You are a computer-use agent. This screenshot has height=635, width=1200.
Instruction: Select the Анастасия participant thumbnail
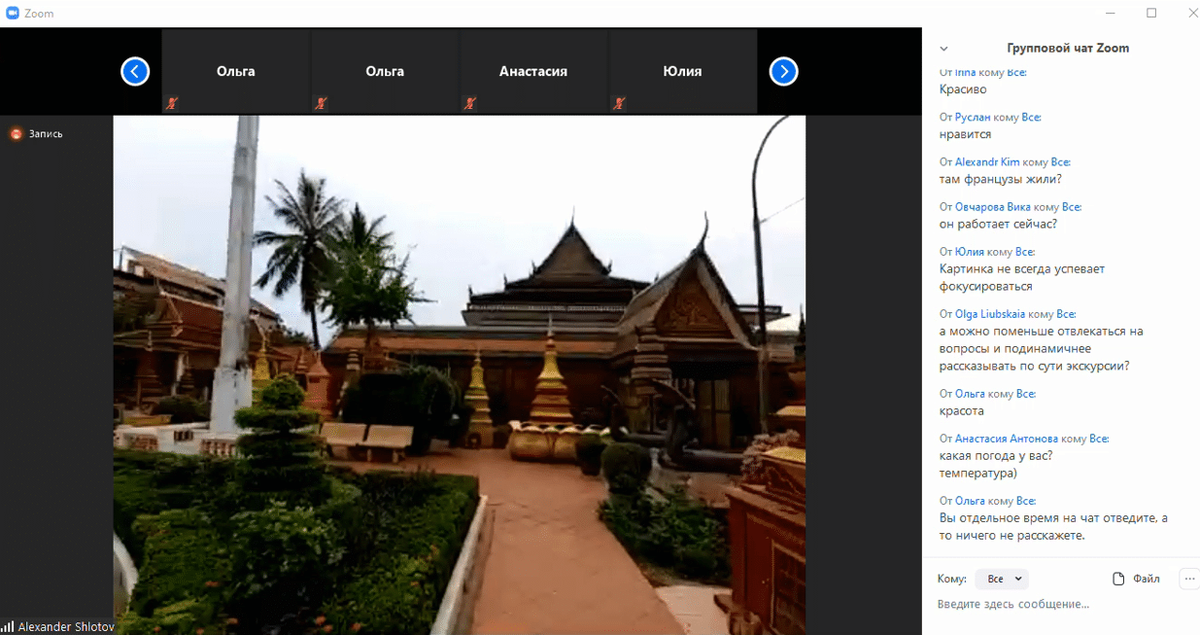pos(533,71)
